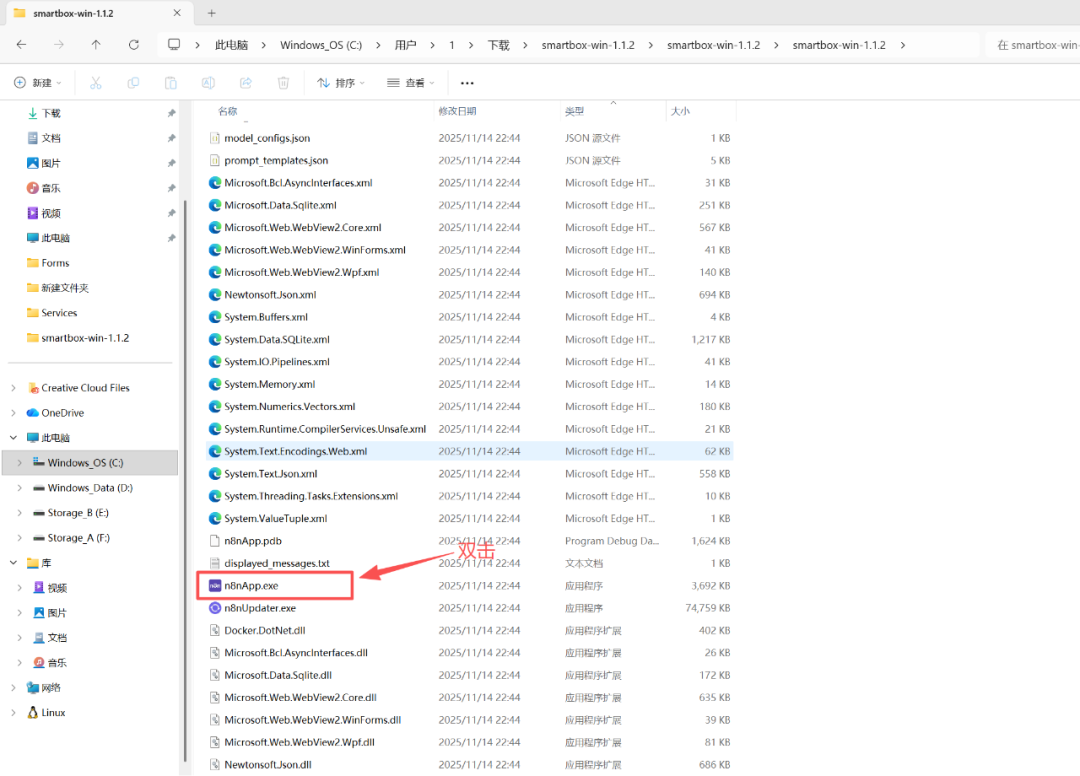Click the Copy icon in toolbar
1080x776 pixels.
(x=133, y=83)
